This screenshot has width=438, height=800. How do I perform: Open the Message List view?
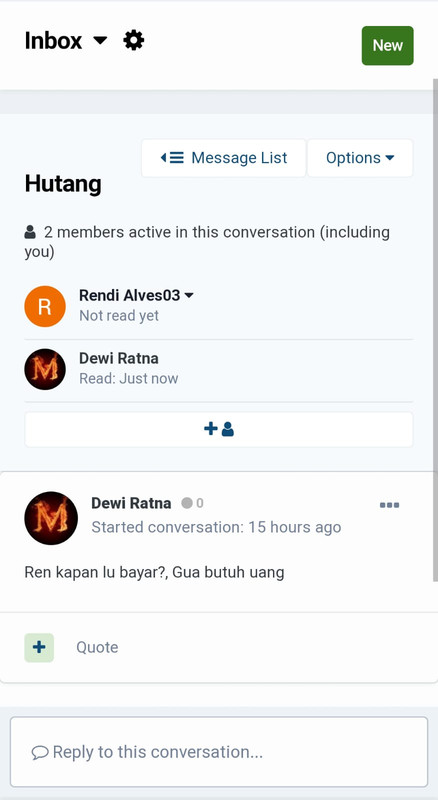coord(224,158)
